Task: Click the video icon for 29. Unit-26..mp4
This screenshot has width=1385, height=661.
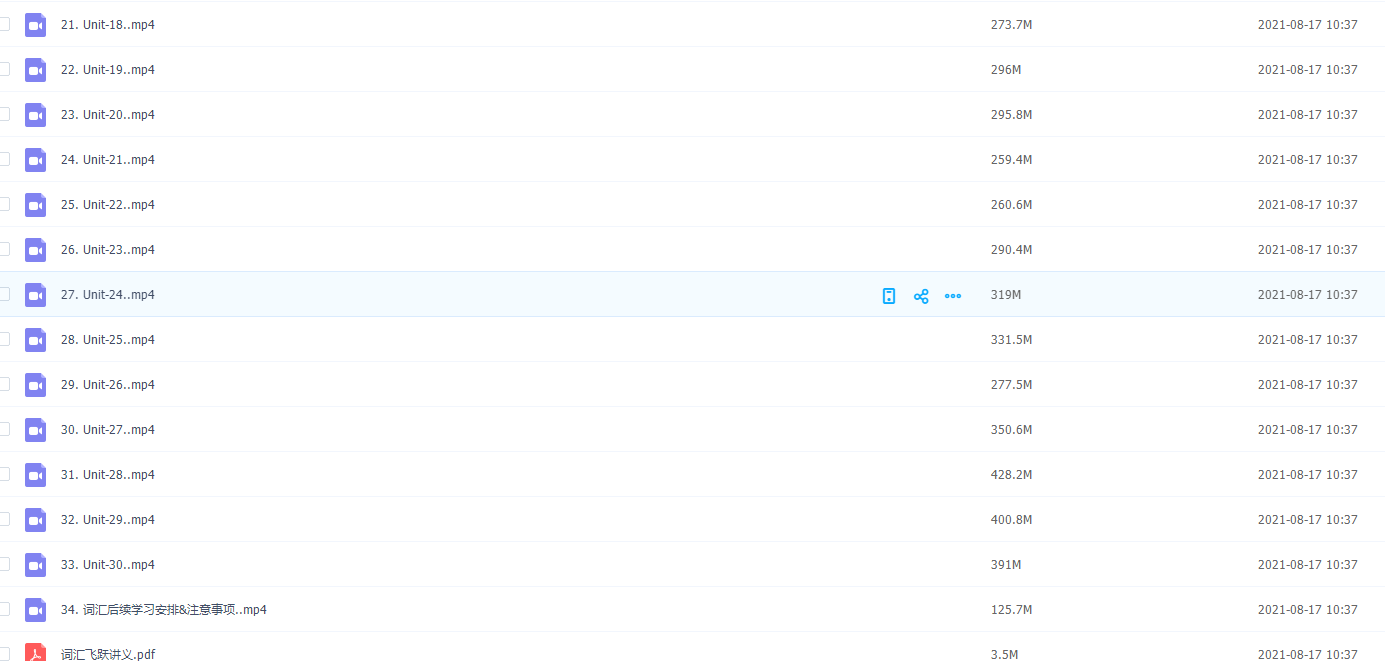Action: [x=36, y=385]
